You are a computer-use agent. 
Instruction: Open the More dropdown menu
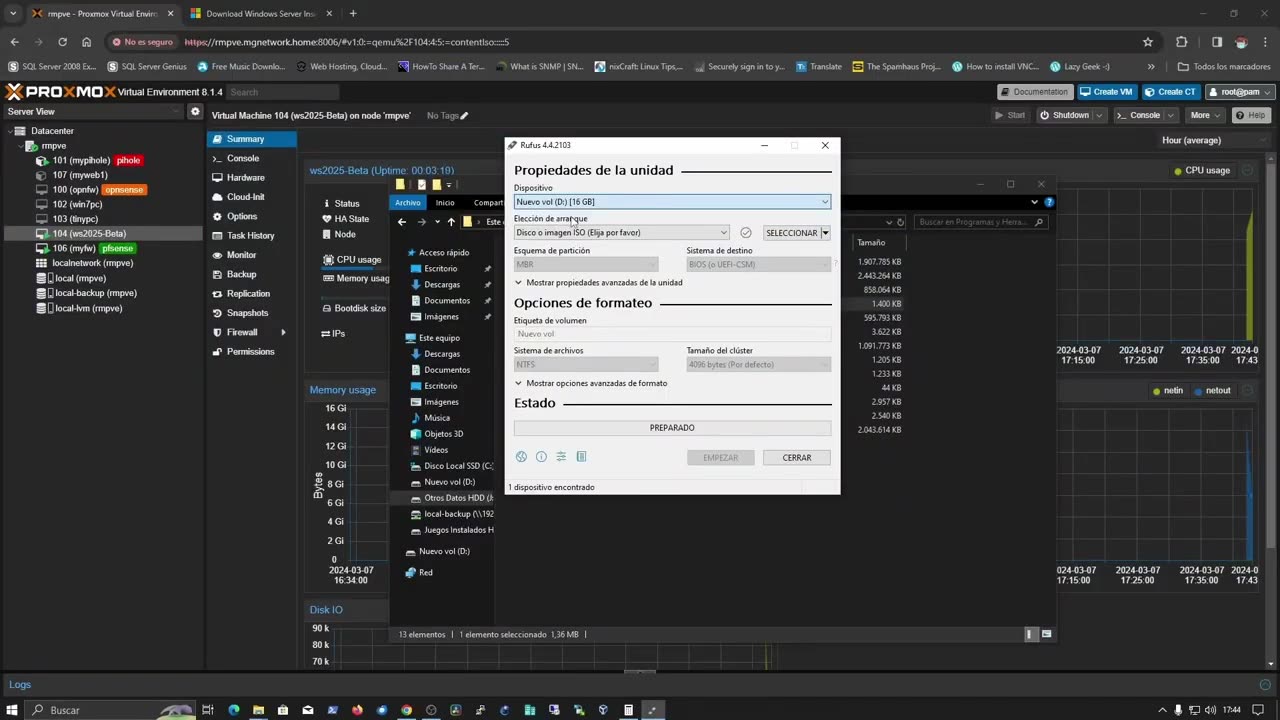[1206, 115]
